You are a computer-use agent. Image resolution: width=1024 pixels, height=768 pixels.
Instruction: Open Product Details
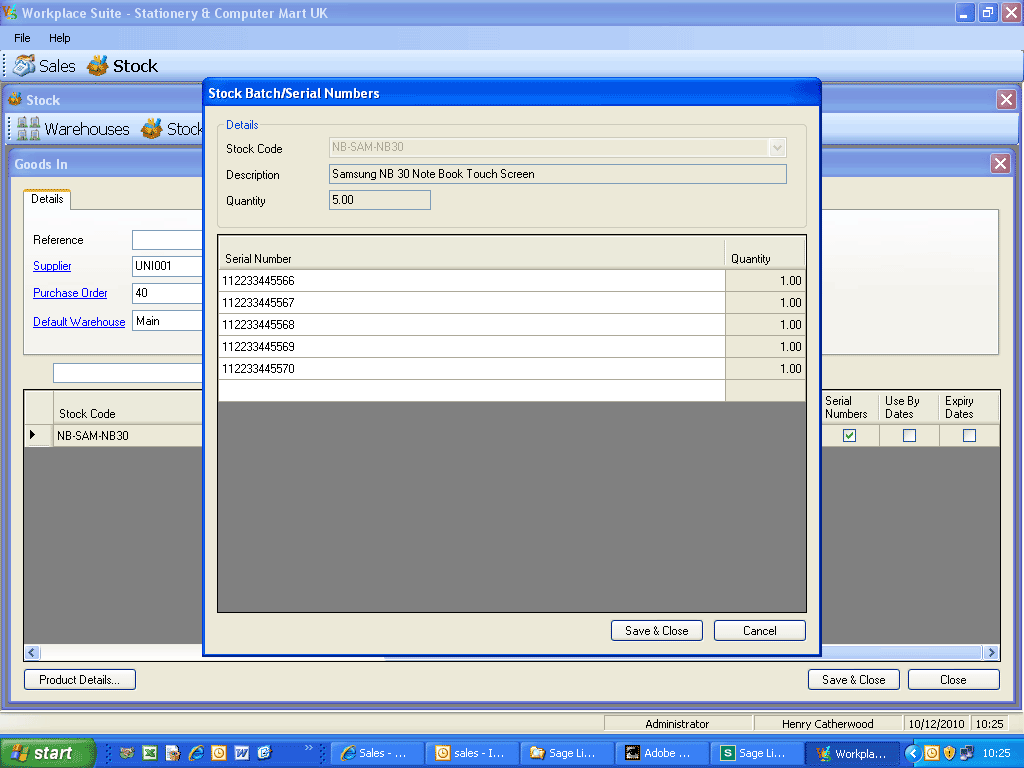coord(80,680)
